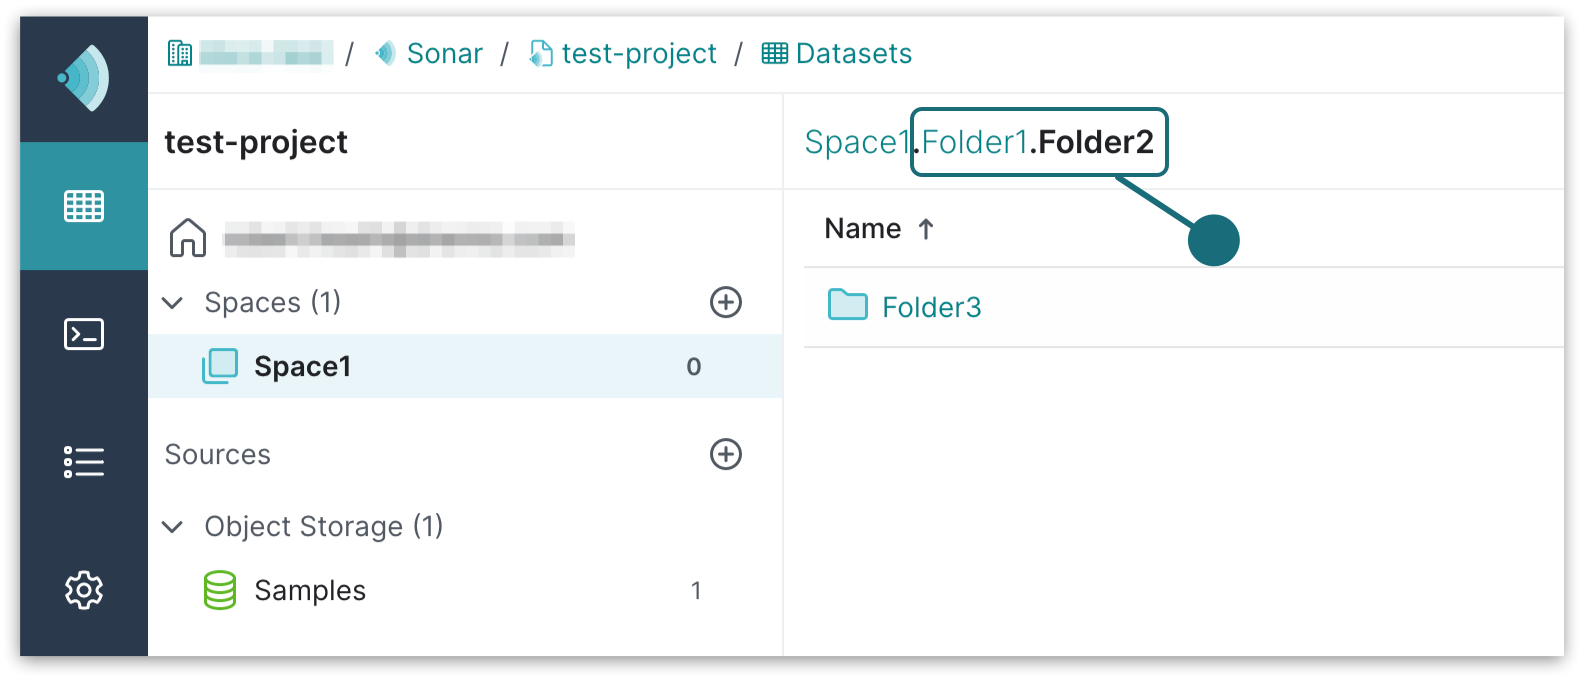Click the plus icon to add a Source
Screen dimensions: 1584x682
[725, 454]
